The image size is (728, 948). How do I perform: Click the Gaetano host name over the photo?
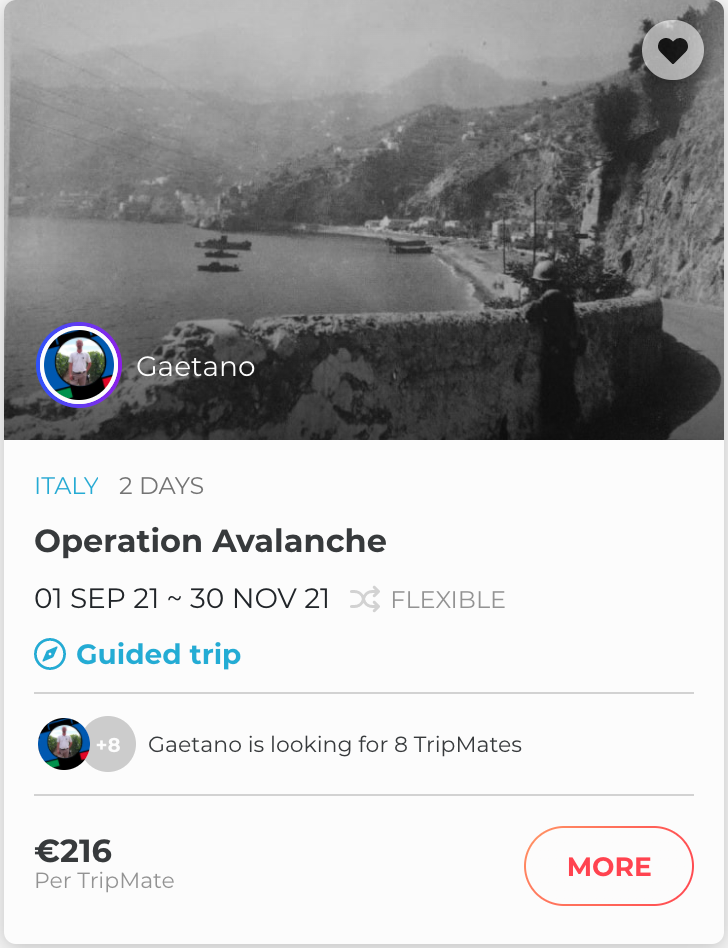[x=196, y=367]
